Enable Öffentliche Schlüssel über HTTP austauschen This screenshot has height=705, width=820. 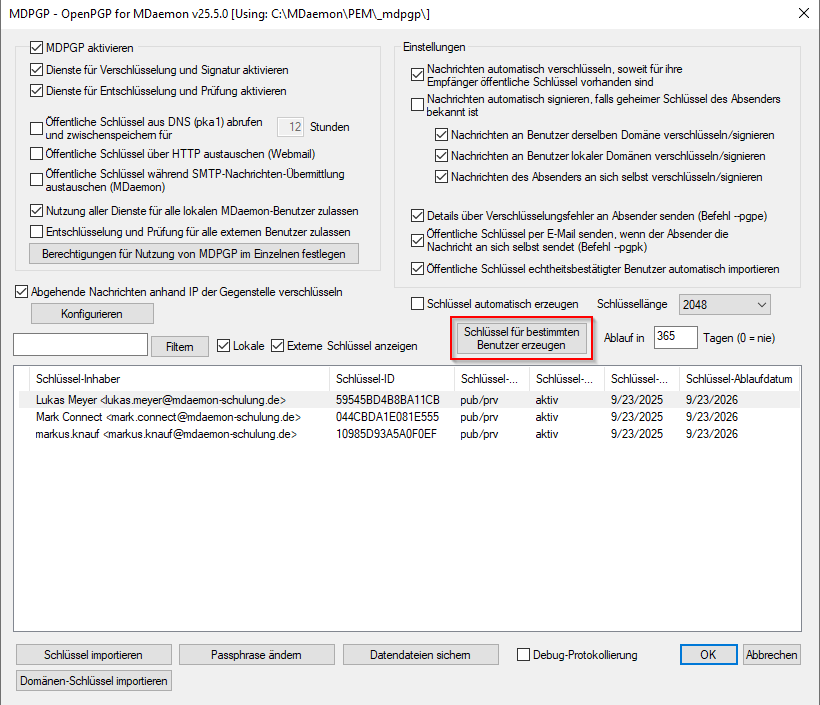[38, 153]
